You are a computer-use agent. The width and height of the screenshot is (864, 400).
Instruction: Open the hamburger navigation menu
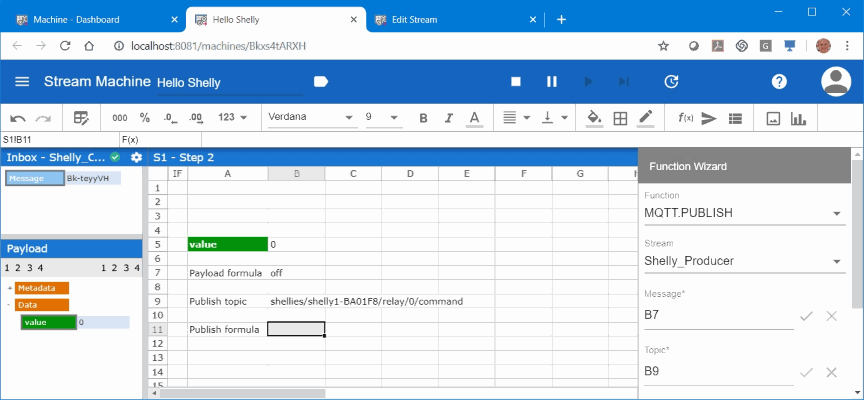(22, 82)
